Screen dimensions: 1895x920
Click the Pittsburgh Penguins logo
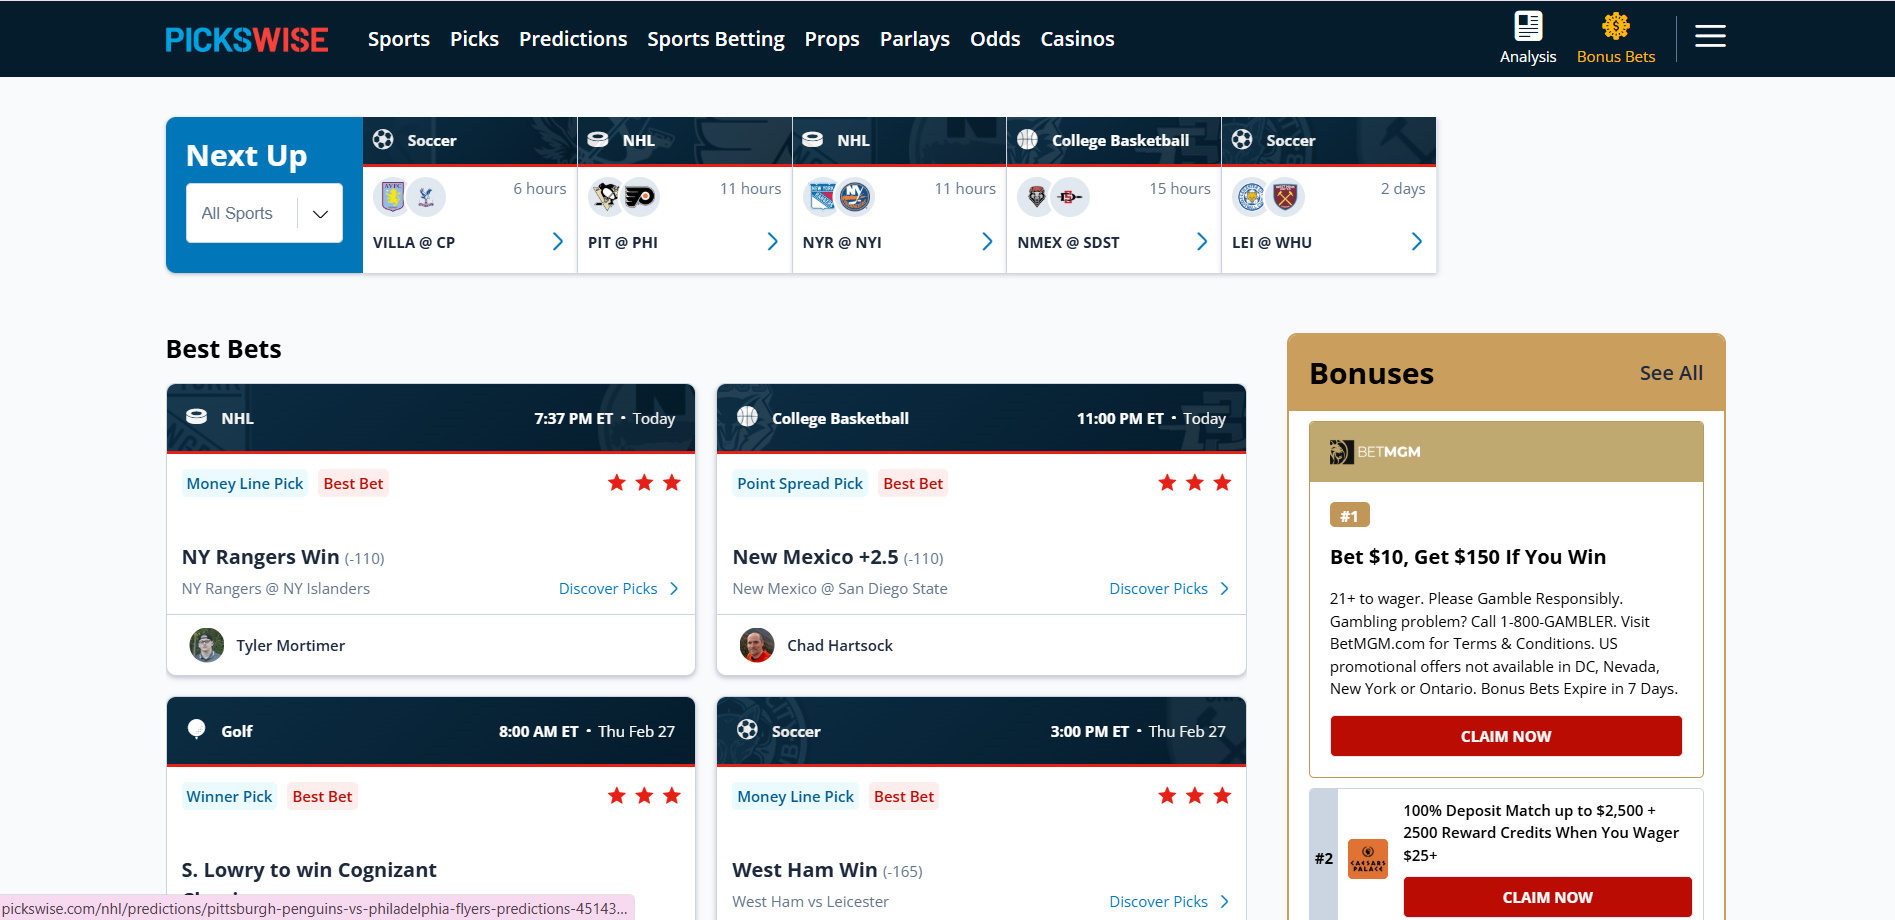(606, 197)
